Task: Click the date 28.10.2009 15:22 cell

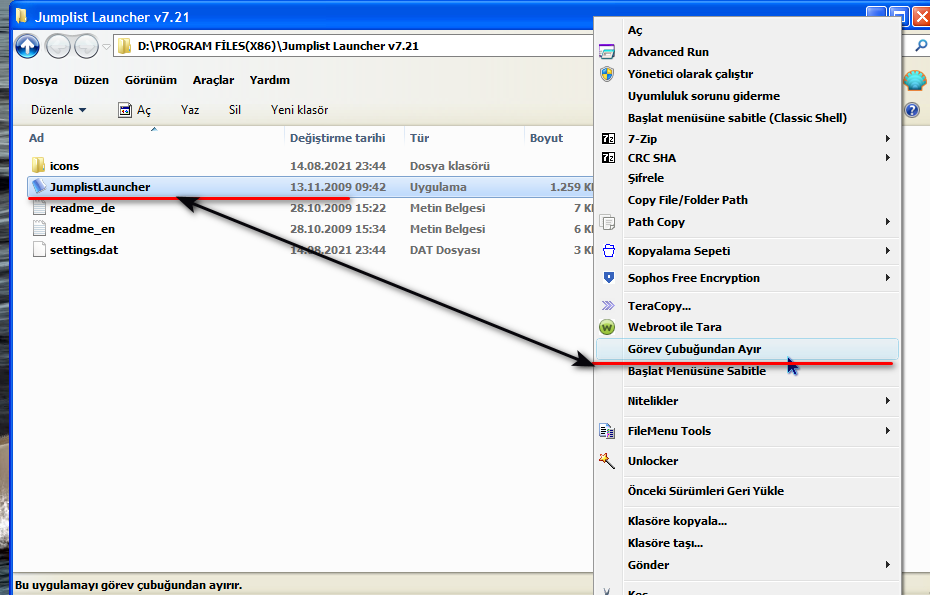Action: tap(338, 208)
